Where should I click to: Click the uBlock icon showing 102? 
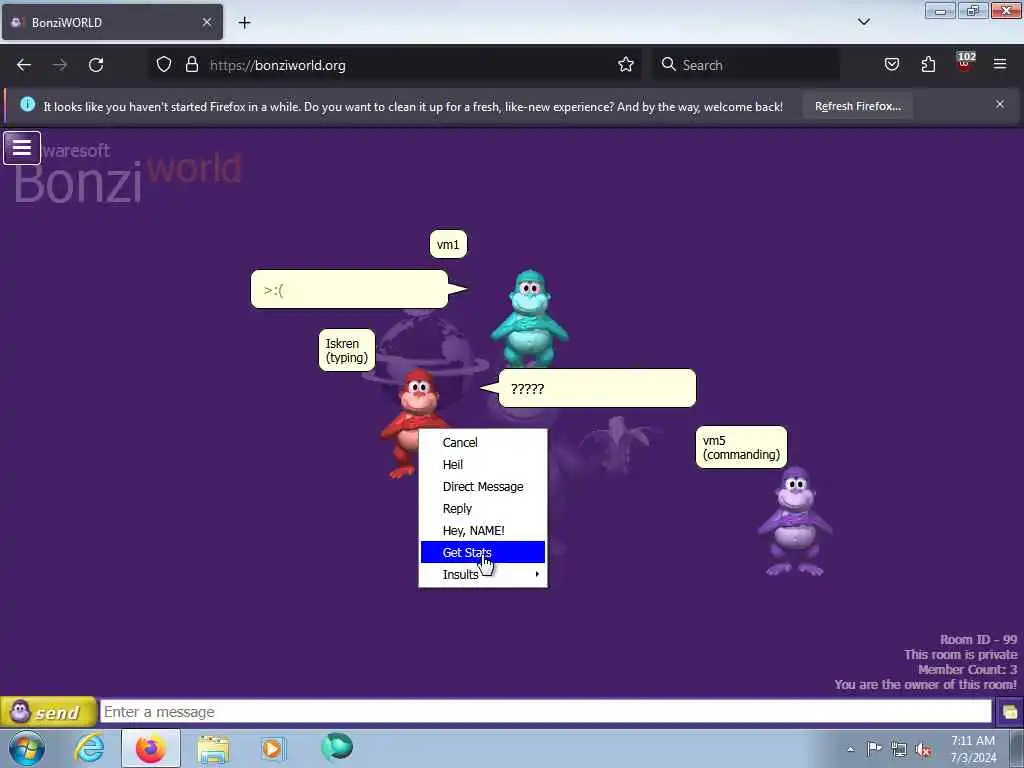click(x=965, y=63)
